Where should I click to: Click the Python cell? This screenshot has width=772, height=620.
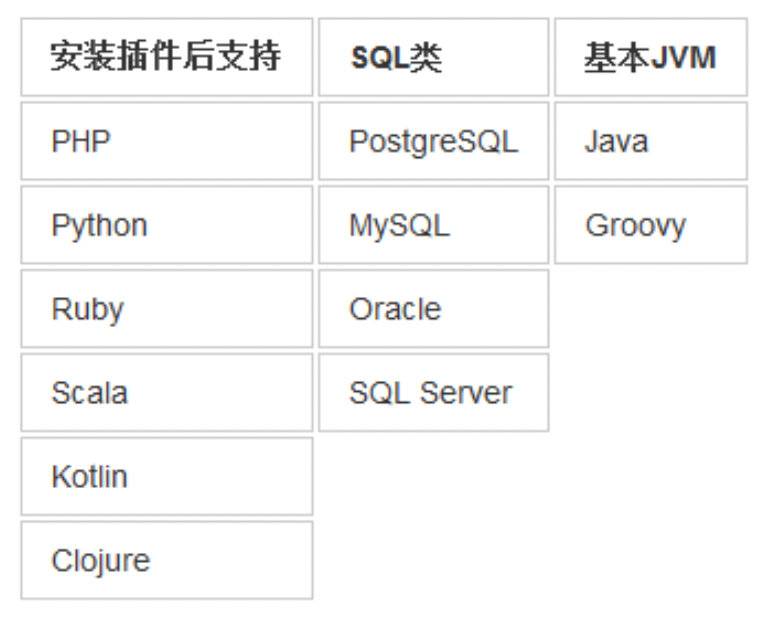click(166, 225)
